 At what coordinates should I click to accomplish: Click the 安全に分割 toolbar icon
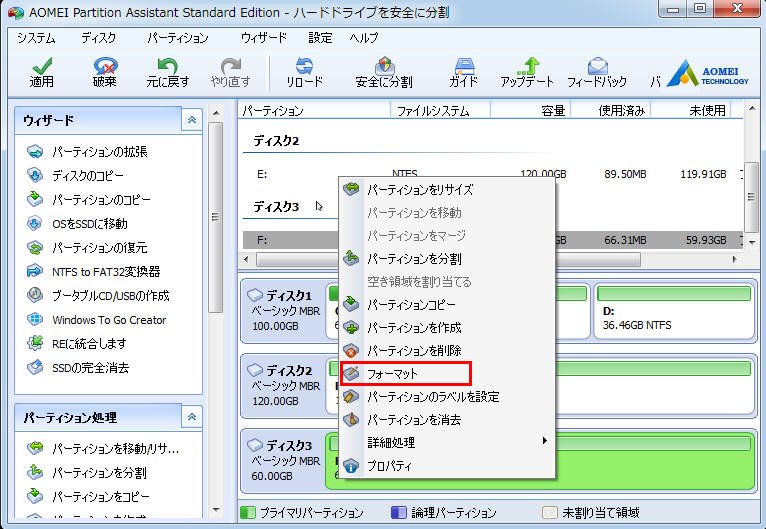pyautogui.click(x=384, y=72)
